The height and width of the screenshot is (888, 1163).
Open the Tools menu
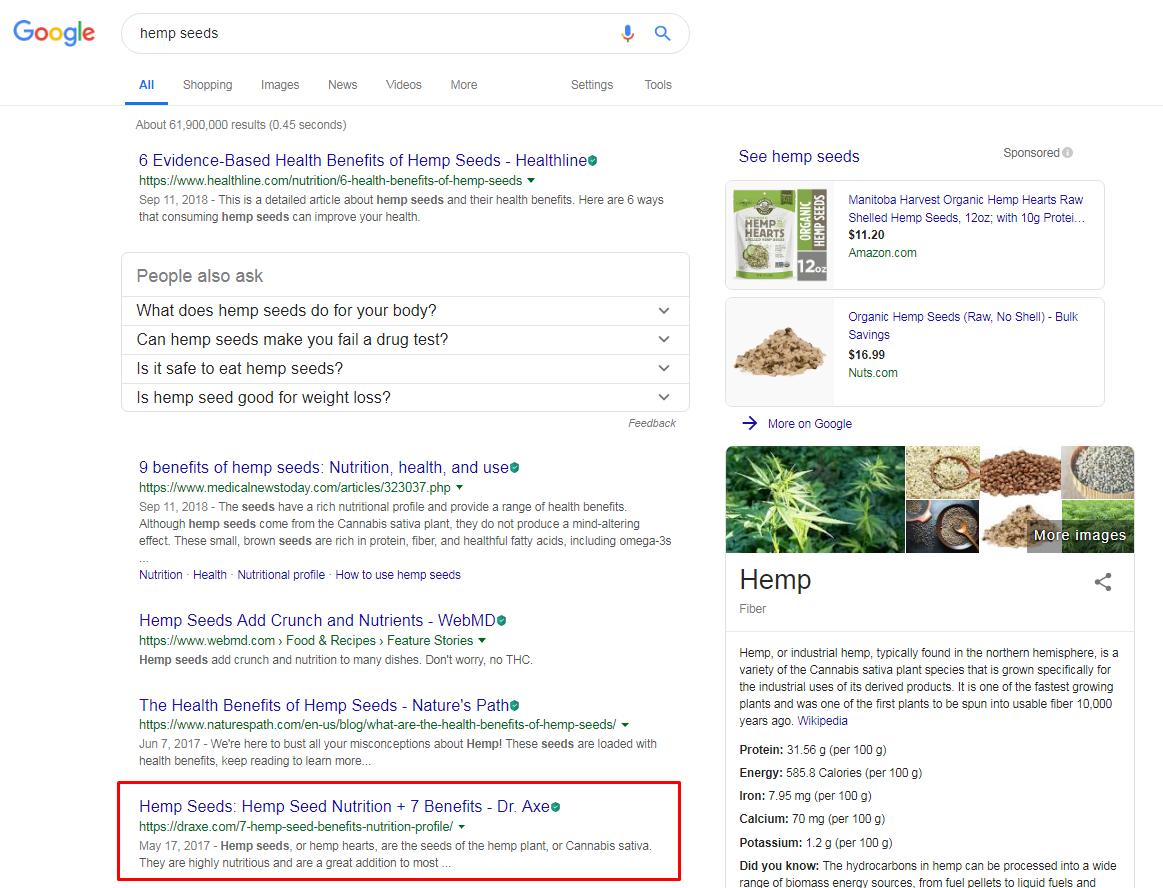[658, 85]
